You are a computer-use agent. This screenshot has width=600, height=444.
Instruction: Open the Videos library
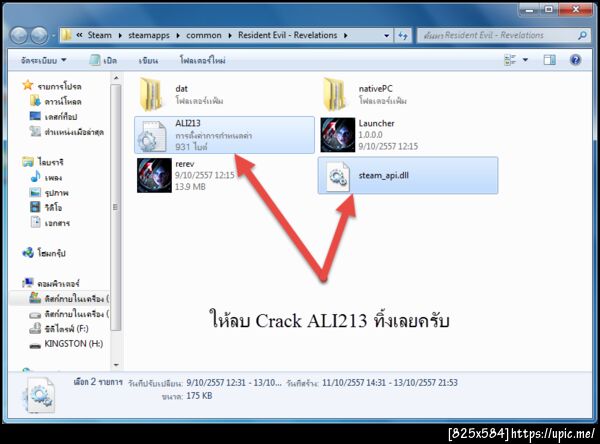[46, 207]
